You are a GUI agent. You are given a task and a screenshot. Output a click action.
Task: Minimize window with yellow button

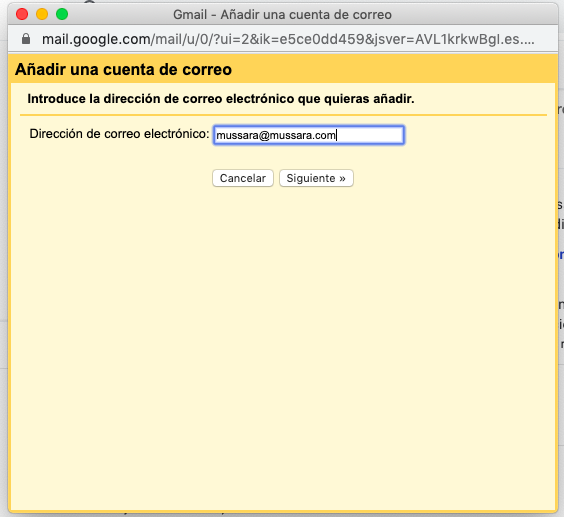pyautogui.click(x=42, y=14)
